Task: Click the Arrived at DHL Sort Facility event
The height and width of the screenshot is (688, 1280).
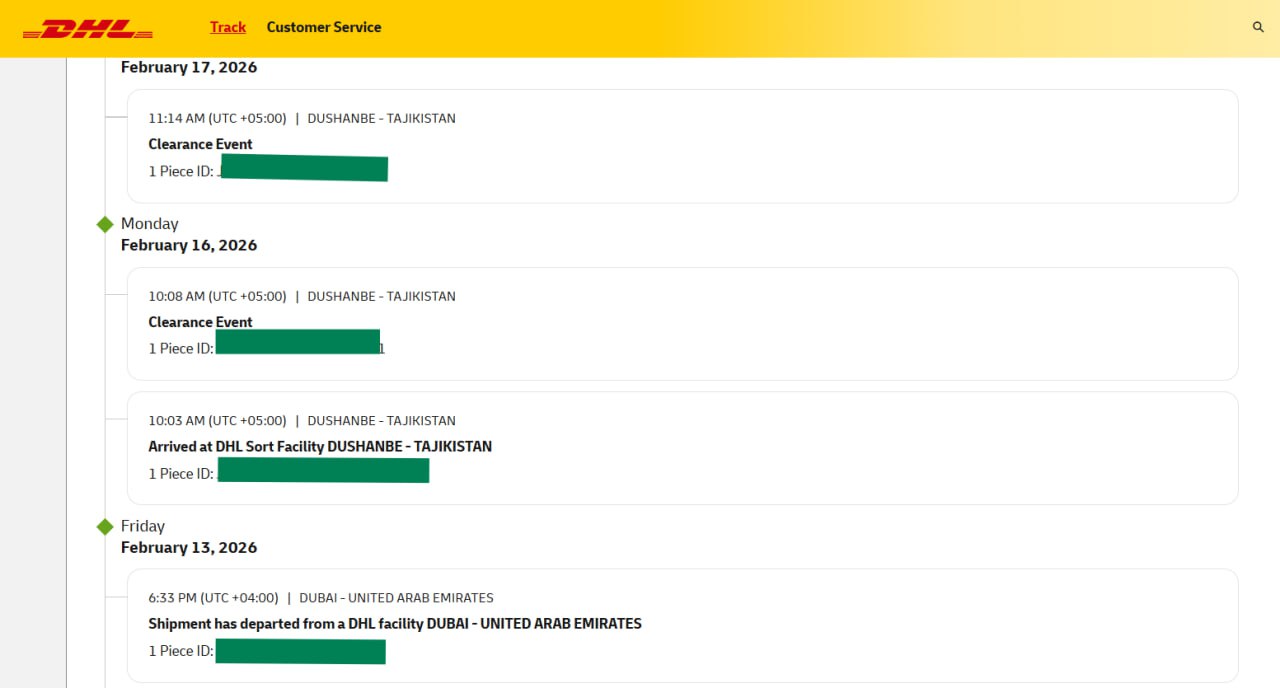Action: click(x=320, y=446)
